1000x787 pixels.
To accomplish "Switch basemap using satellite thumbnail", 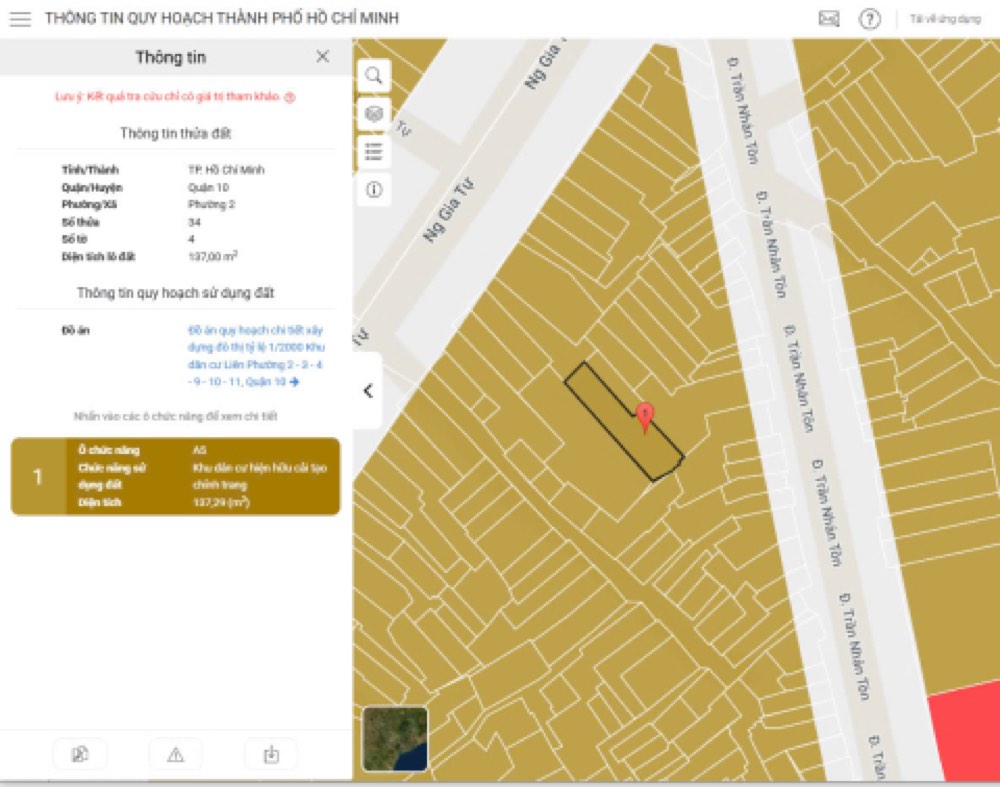I will (x=395, y=739).
